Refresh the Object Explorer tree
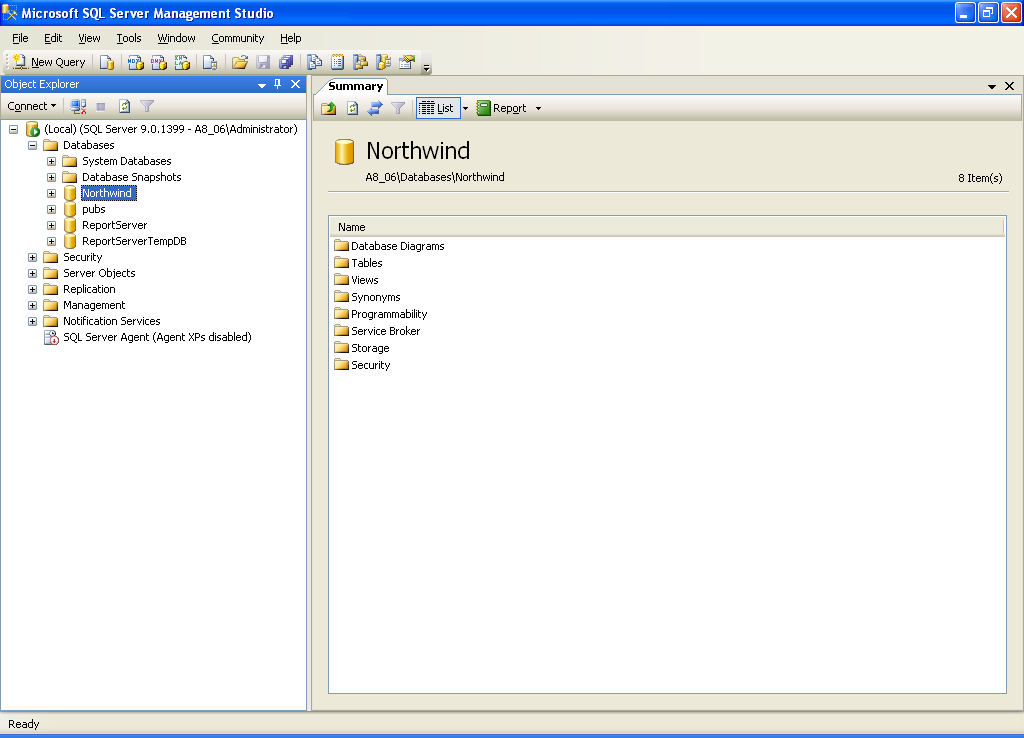This screenshot has width=1024, height=738. (122, 106)
